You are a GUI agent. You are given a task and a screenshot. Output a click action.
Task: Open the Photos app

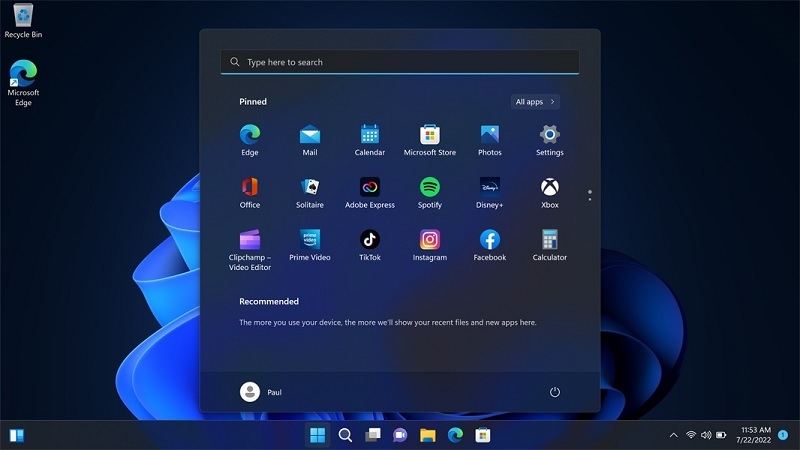(490, 140)
